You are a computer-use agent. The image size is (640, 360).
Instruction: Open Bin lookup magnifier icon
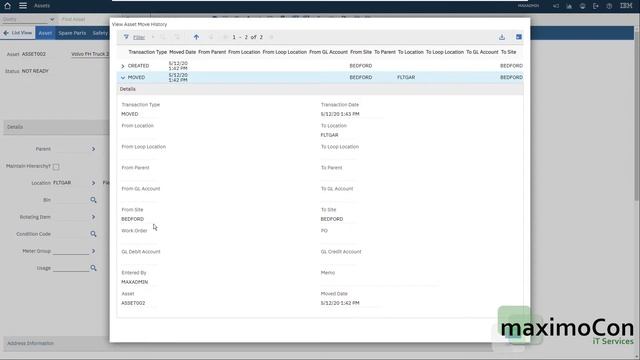click(x=93, y=200)
